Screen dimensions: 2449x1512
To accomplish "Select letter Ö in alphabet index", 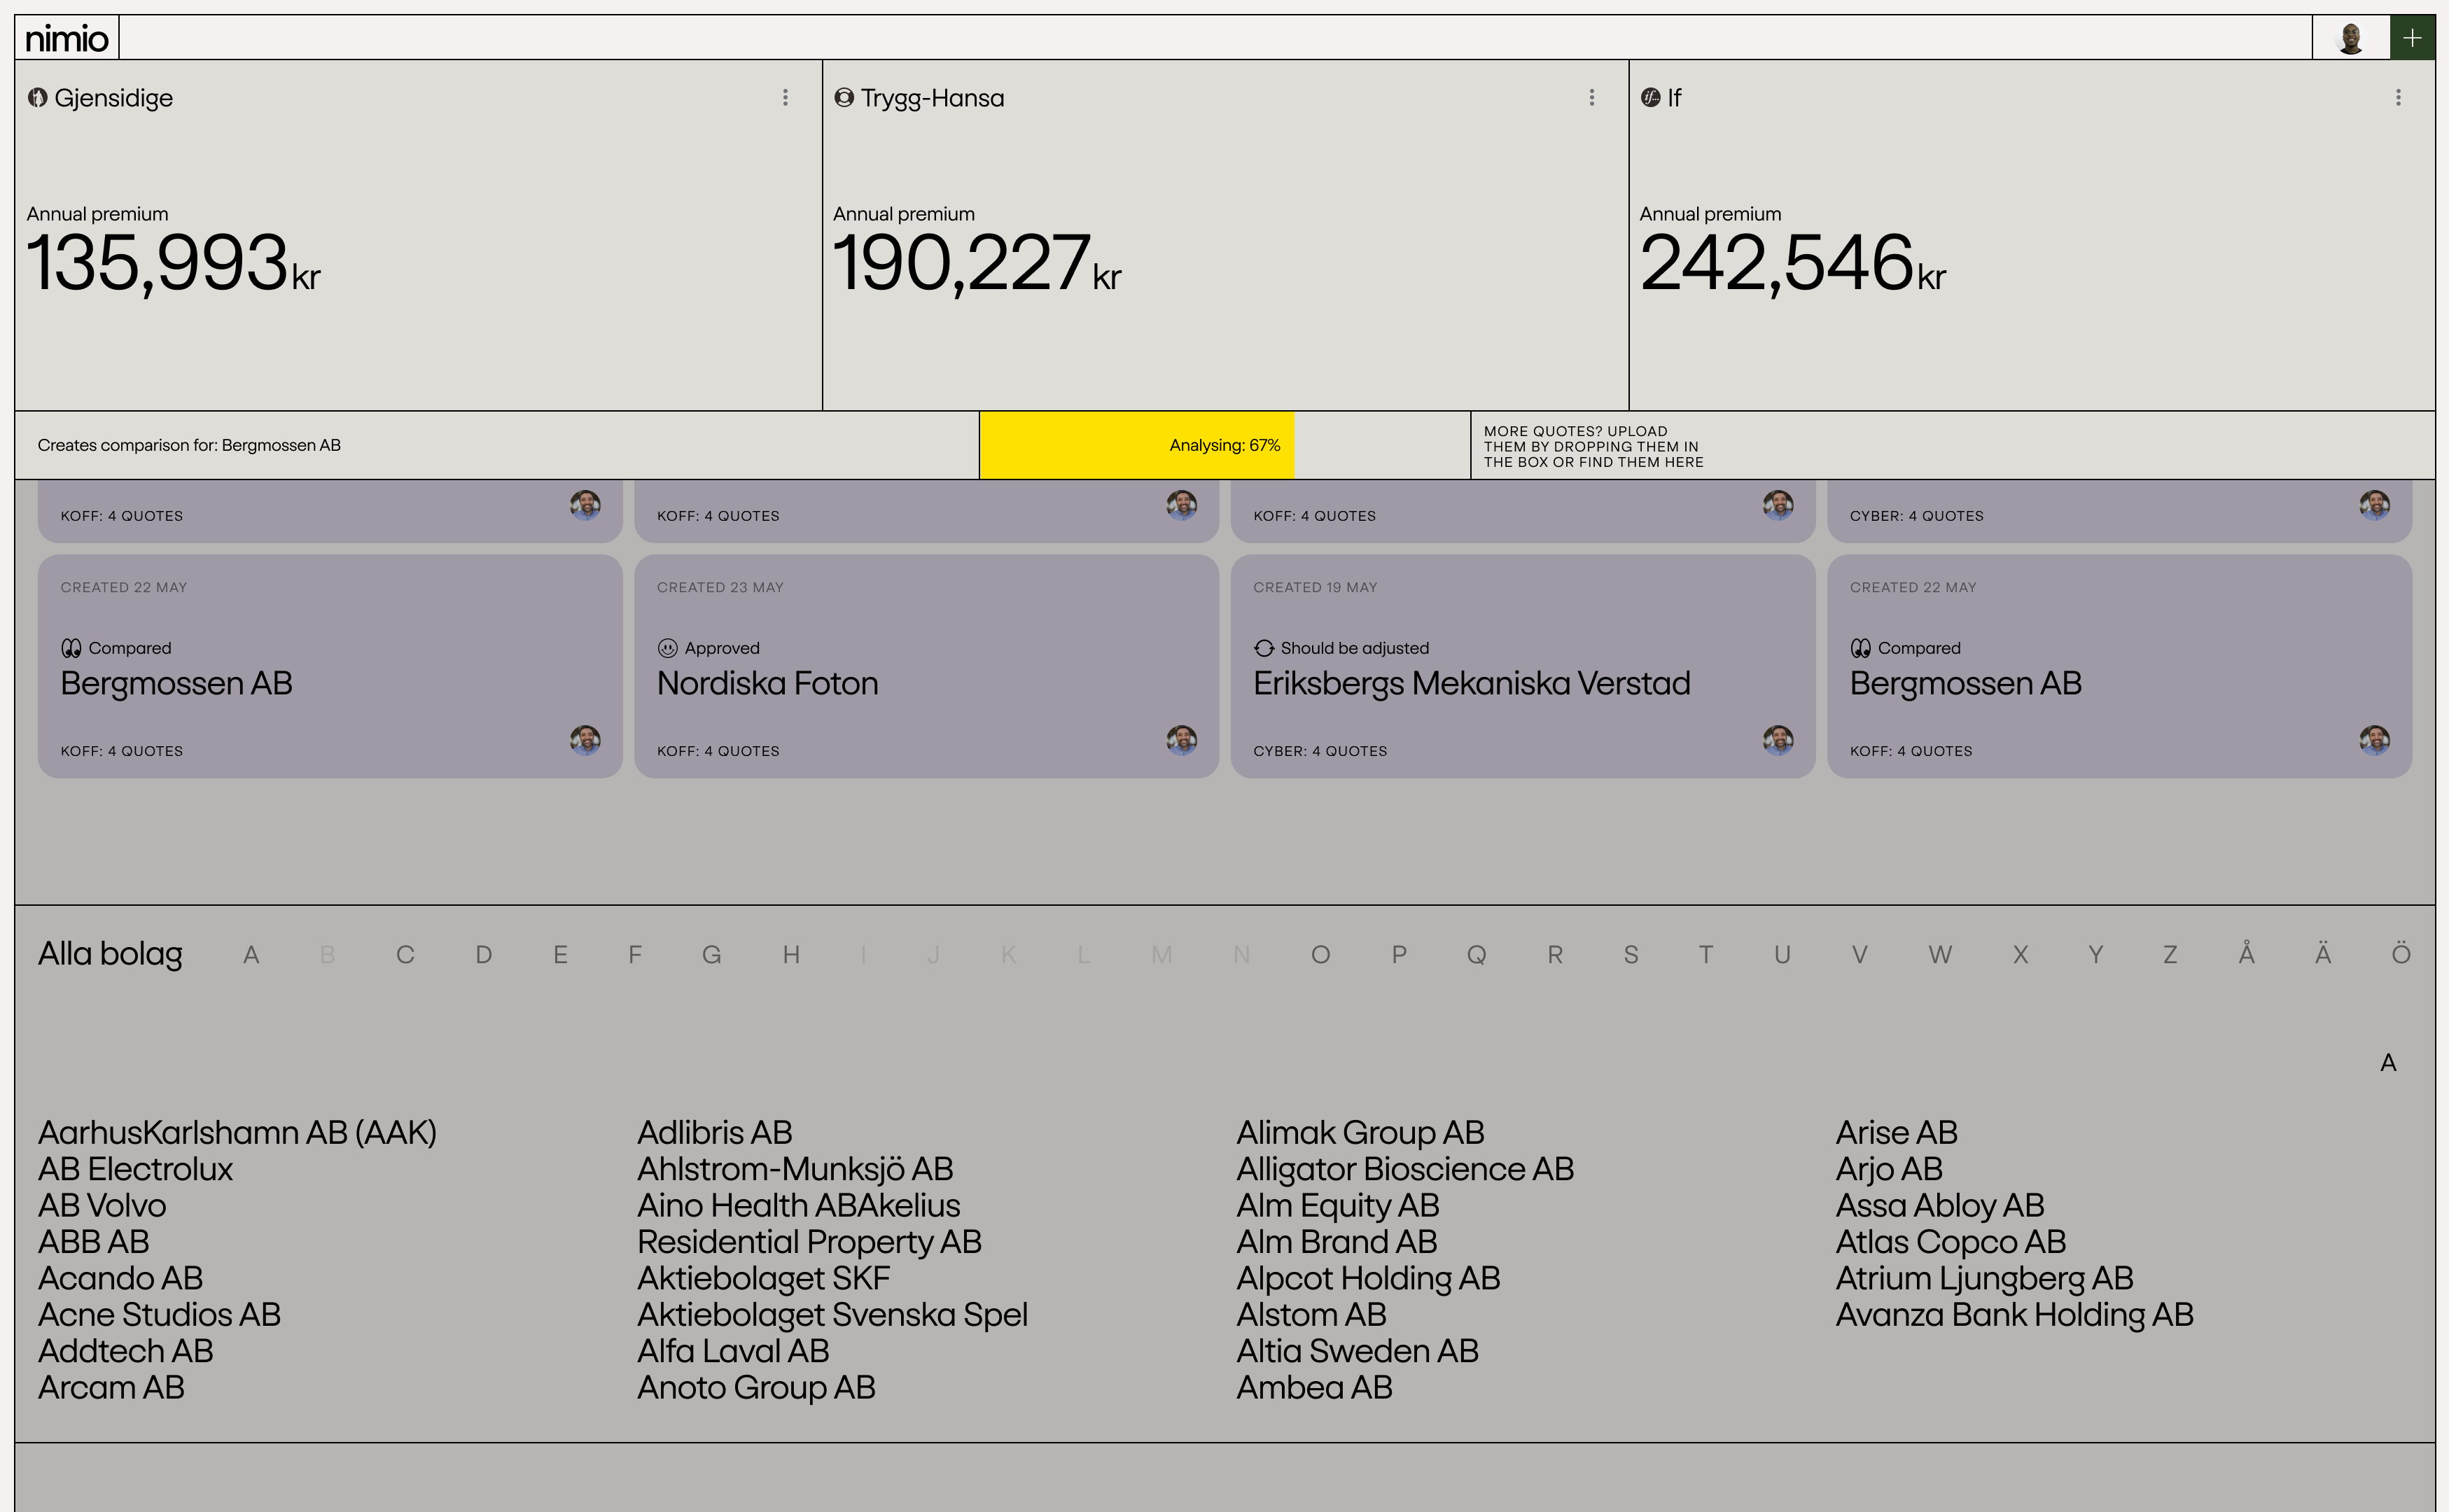I will coord(2400,955).
